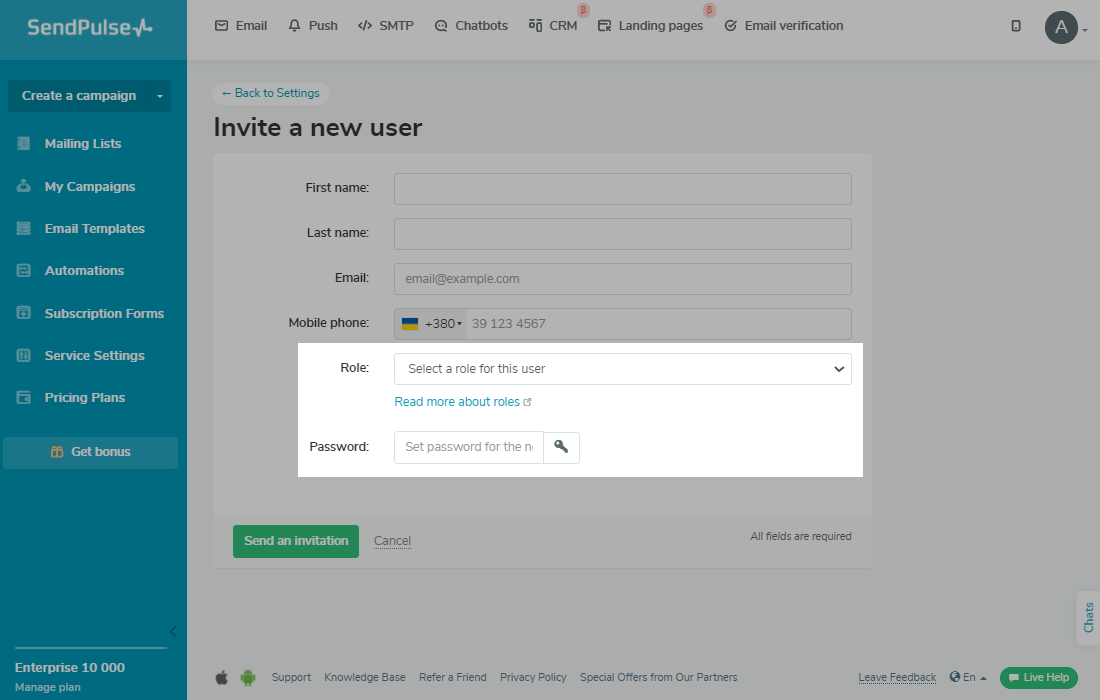1100x700 pixels.
Task: Open the Chatbots tab
Action: pyautogui.click(x=471, y=26)
